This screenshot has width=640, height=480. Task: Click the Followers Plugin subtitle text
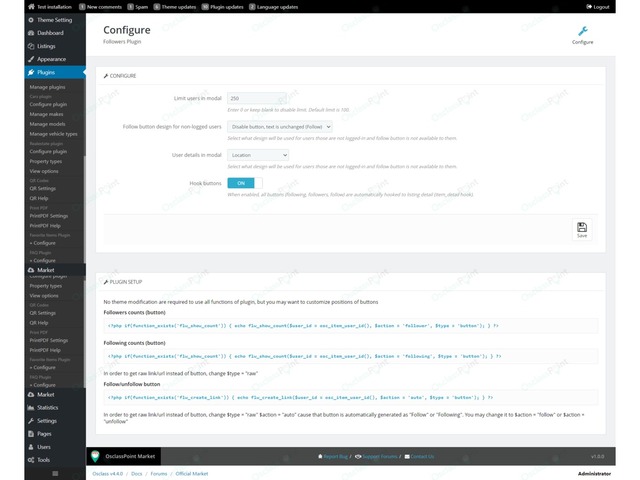122,42
